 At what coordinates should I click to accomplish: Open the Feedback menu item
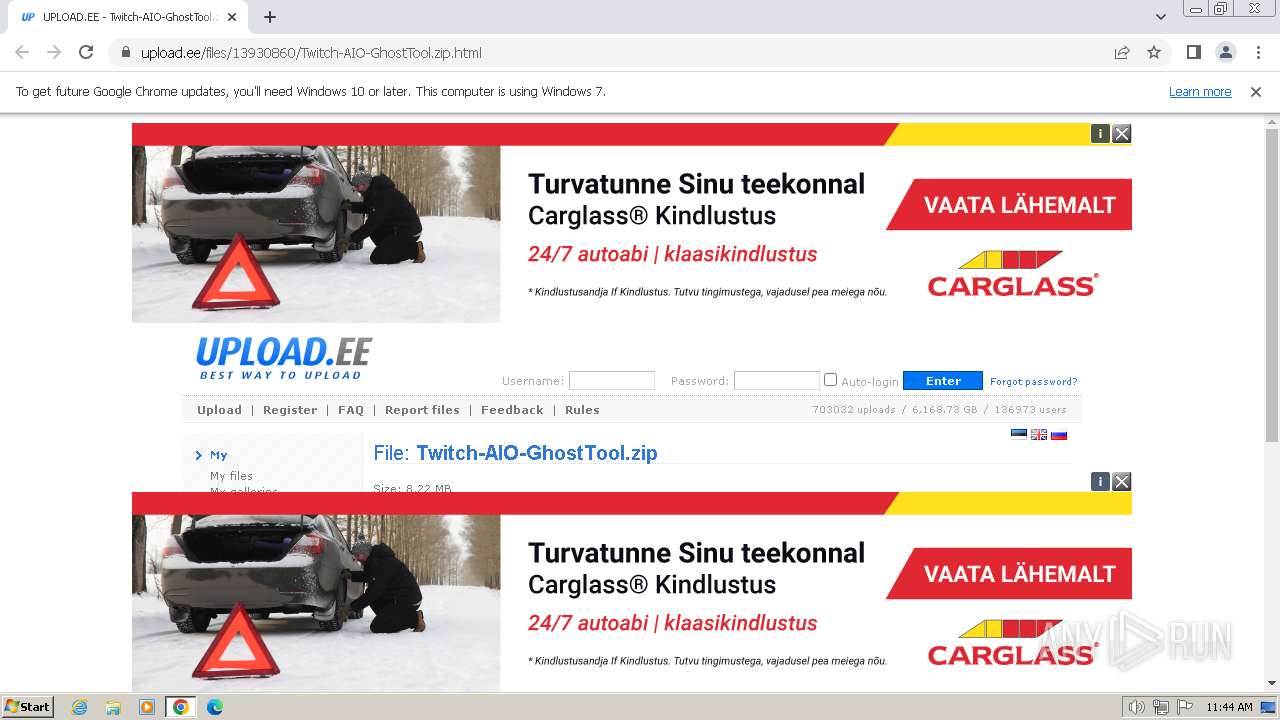point(512,410)
